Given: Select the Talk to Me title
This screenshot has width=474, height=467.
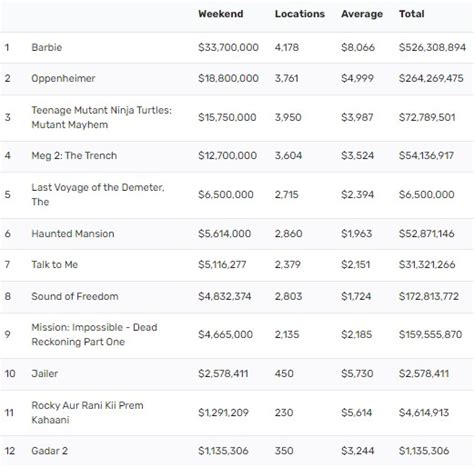Looking at the screenshot, I should coord(55,265).
